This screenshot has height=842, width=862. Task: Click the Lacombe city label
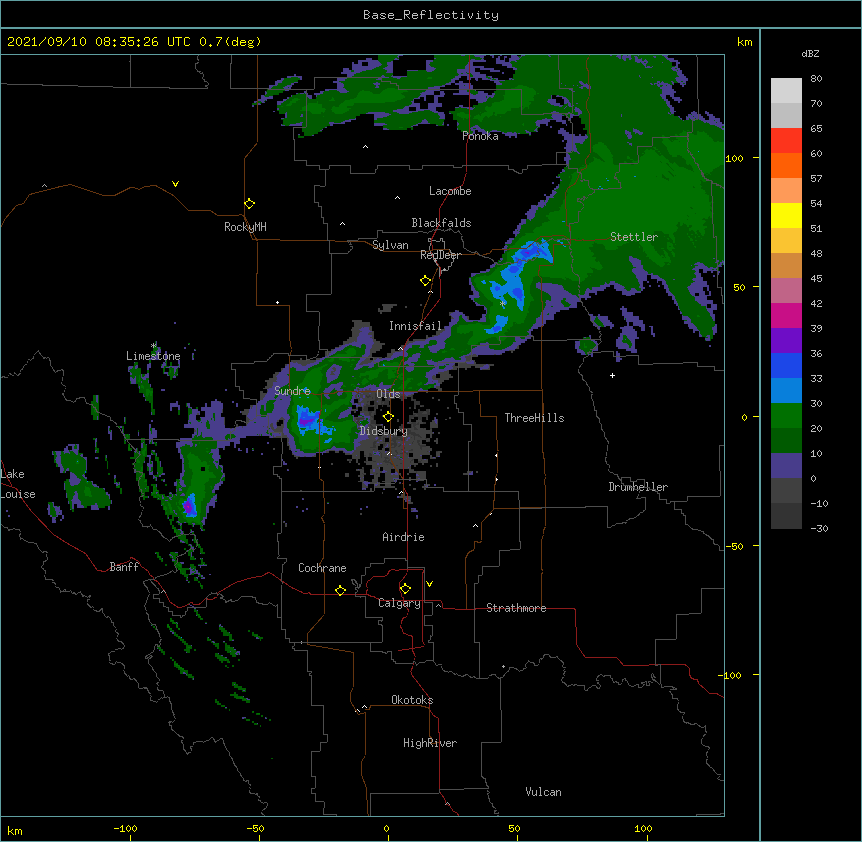pos(450,191)
